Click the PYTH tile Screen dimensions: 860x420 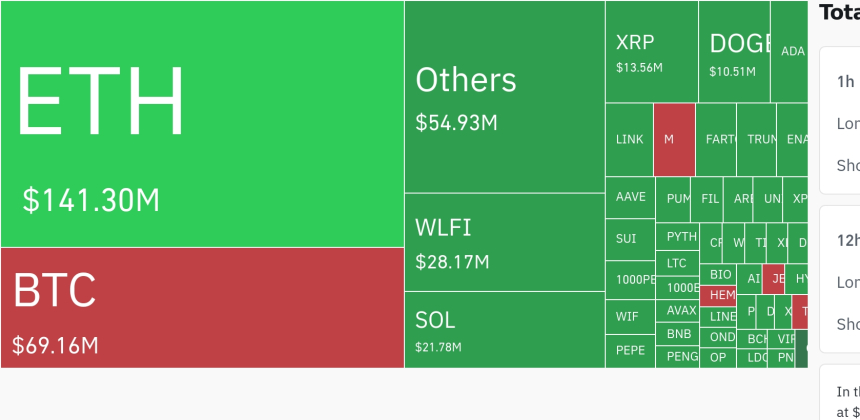680,237
